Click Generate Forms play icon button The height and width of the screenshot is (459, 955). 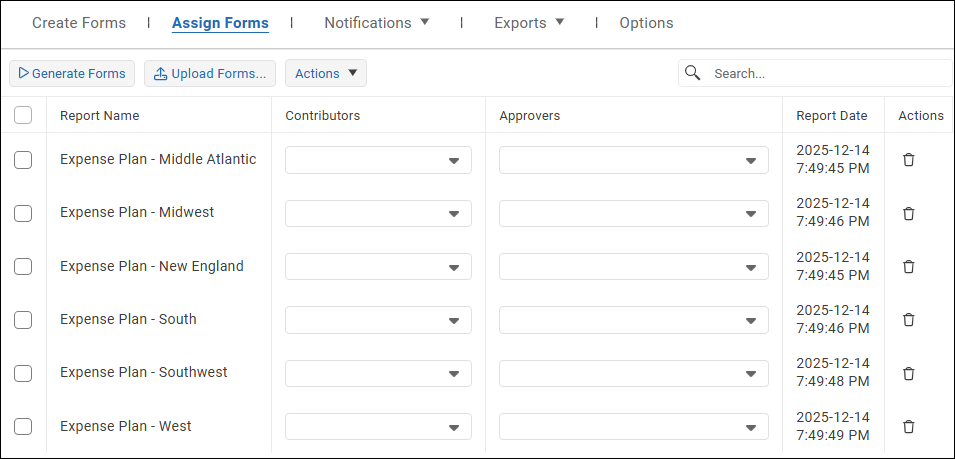tap(72, 73)
